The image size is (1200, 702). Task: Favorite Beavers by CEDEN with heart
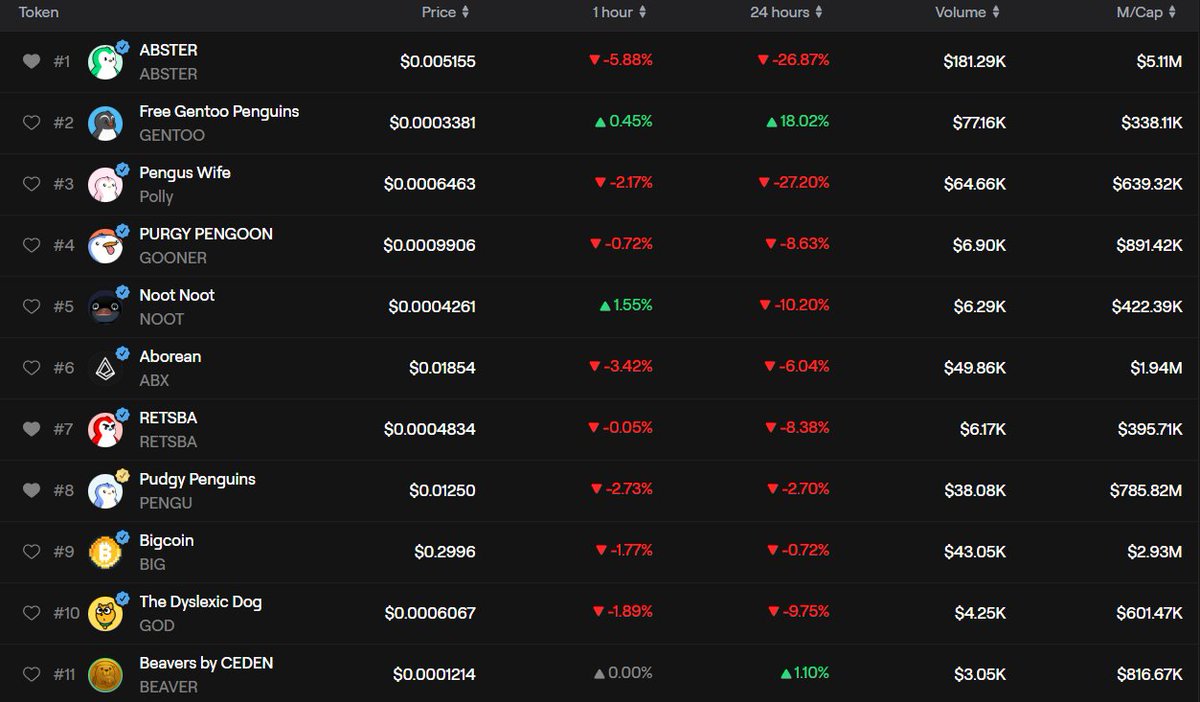point(31,674)
